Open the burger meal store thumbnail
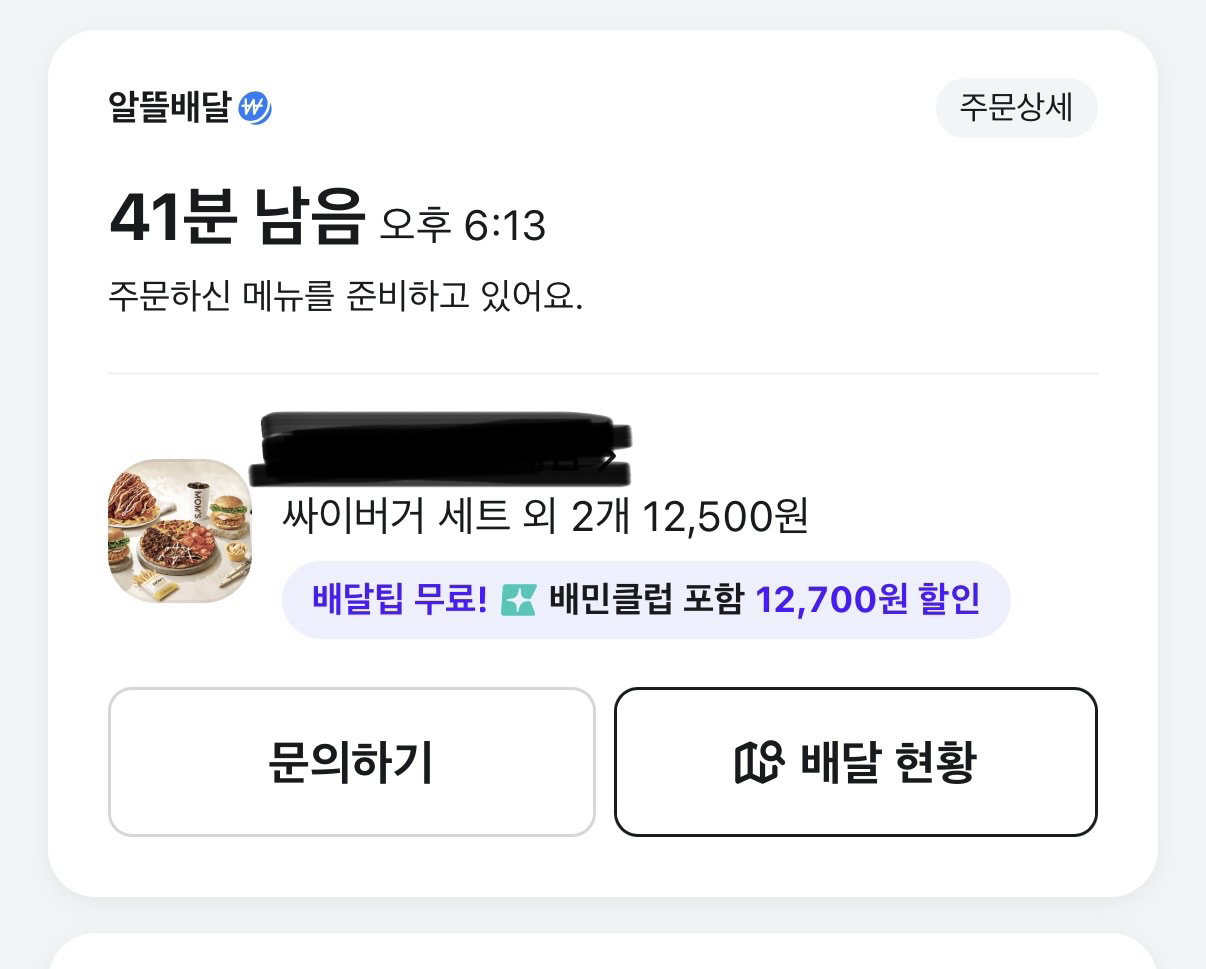The width and height of the screenshot is (1206, 969). (x=180, y=531)
